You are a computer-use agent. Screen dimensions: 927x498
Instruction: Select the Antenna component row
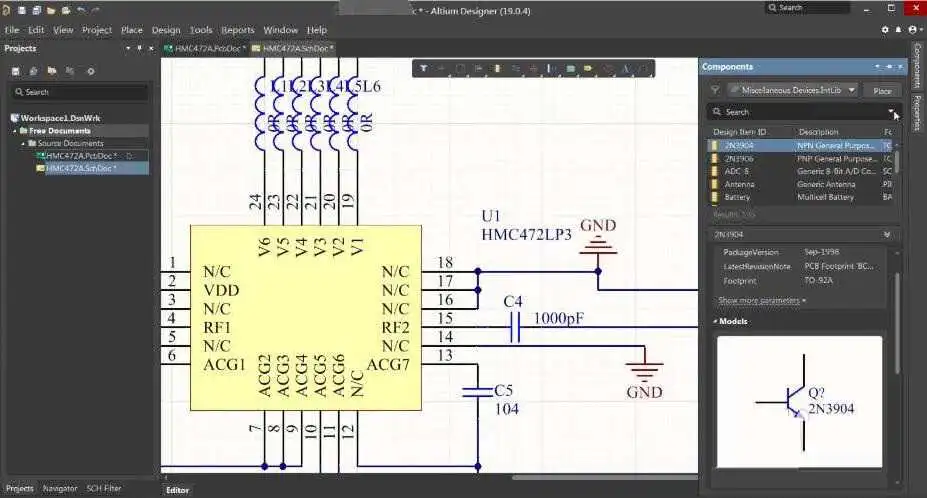pyautogui.click(x=802, y=184)
